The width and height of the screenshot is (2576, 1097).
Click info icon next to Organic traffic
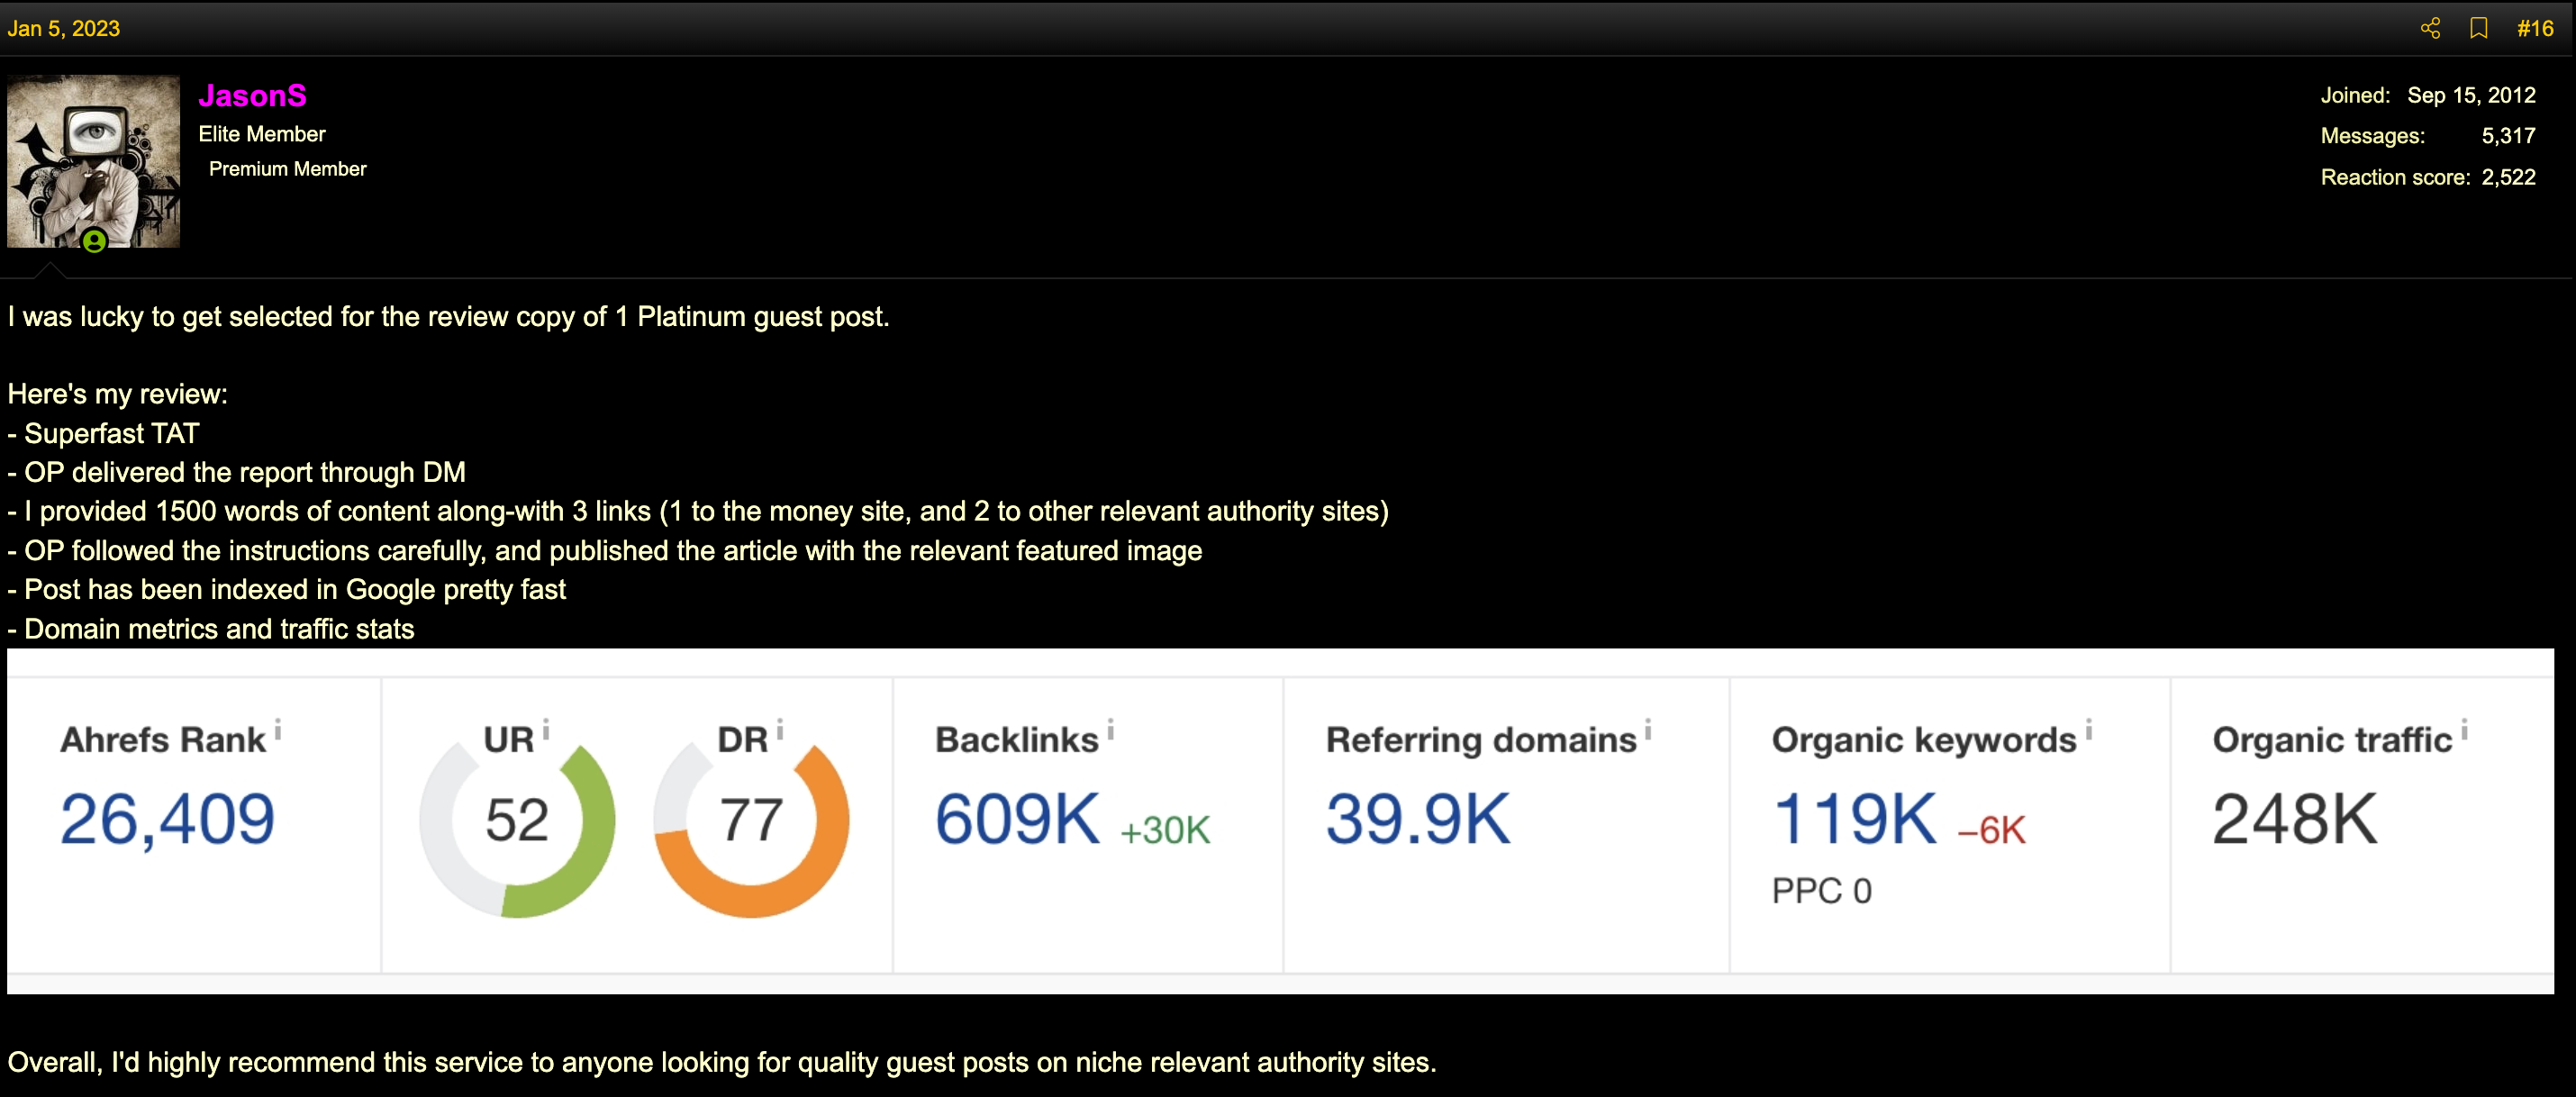(x=2464, y=731)
